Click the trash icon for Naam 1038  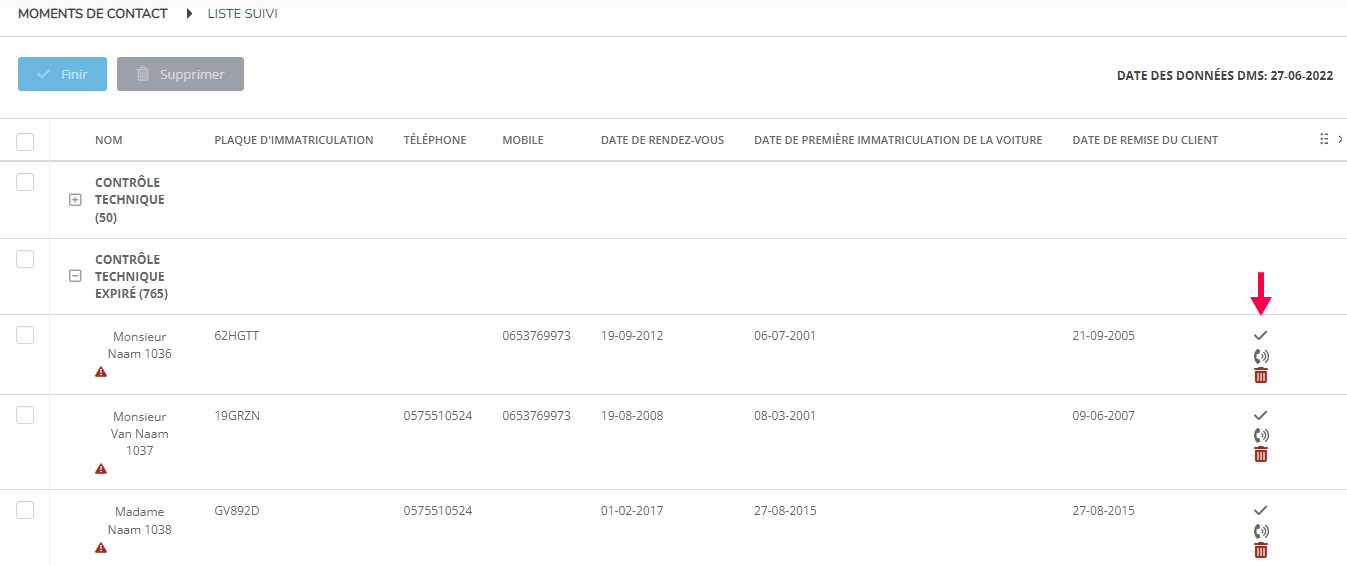pyautogui.click(x=1260, y=550)
